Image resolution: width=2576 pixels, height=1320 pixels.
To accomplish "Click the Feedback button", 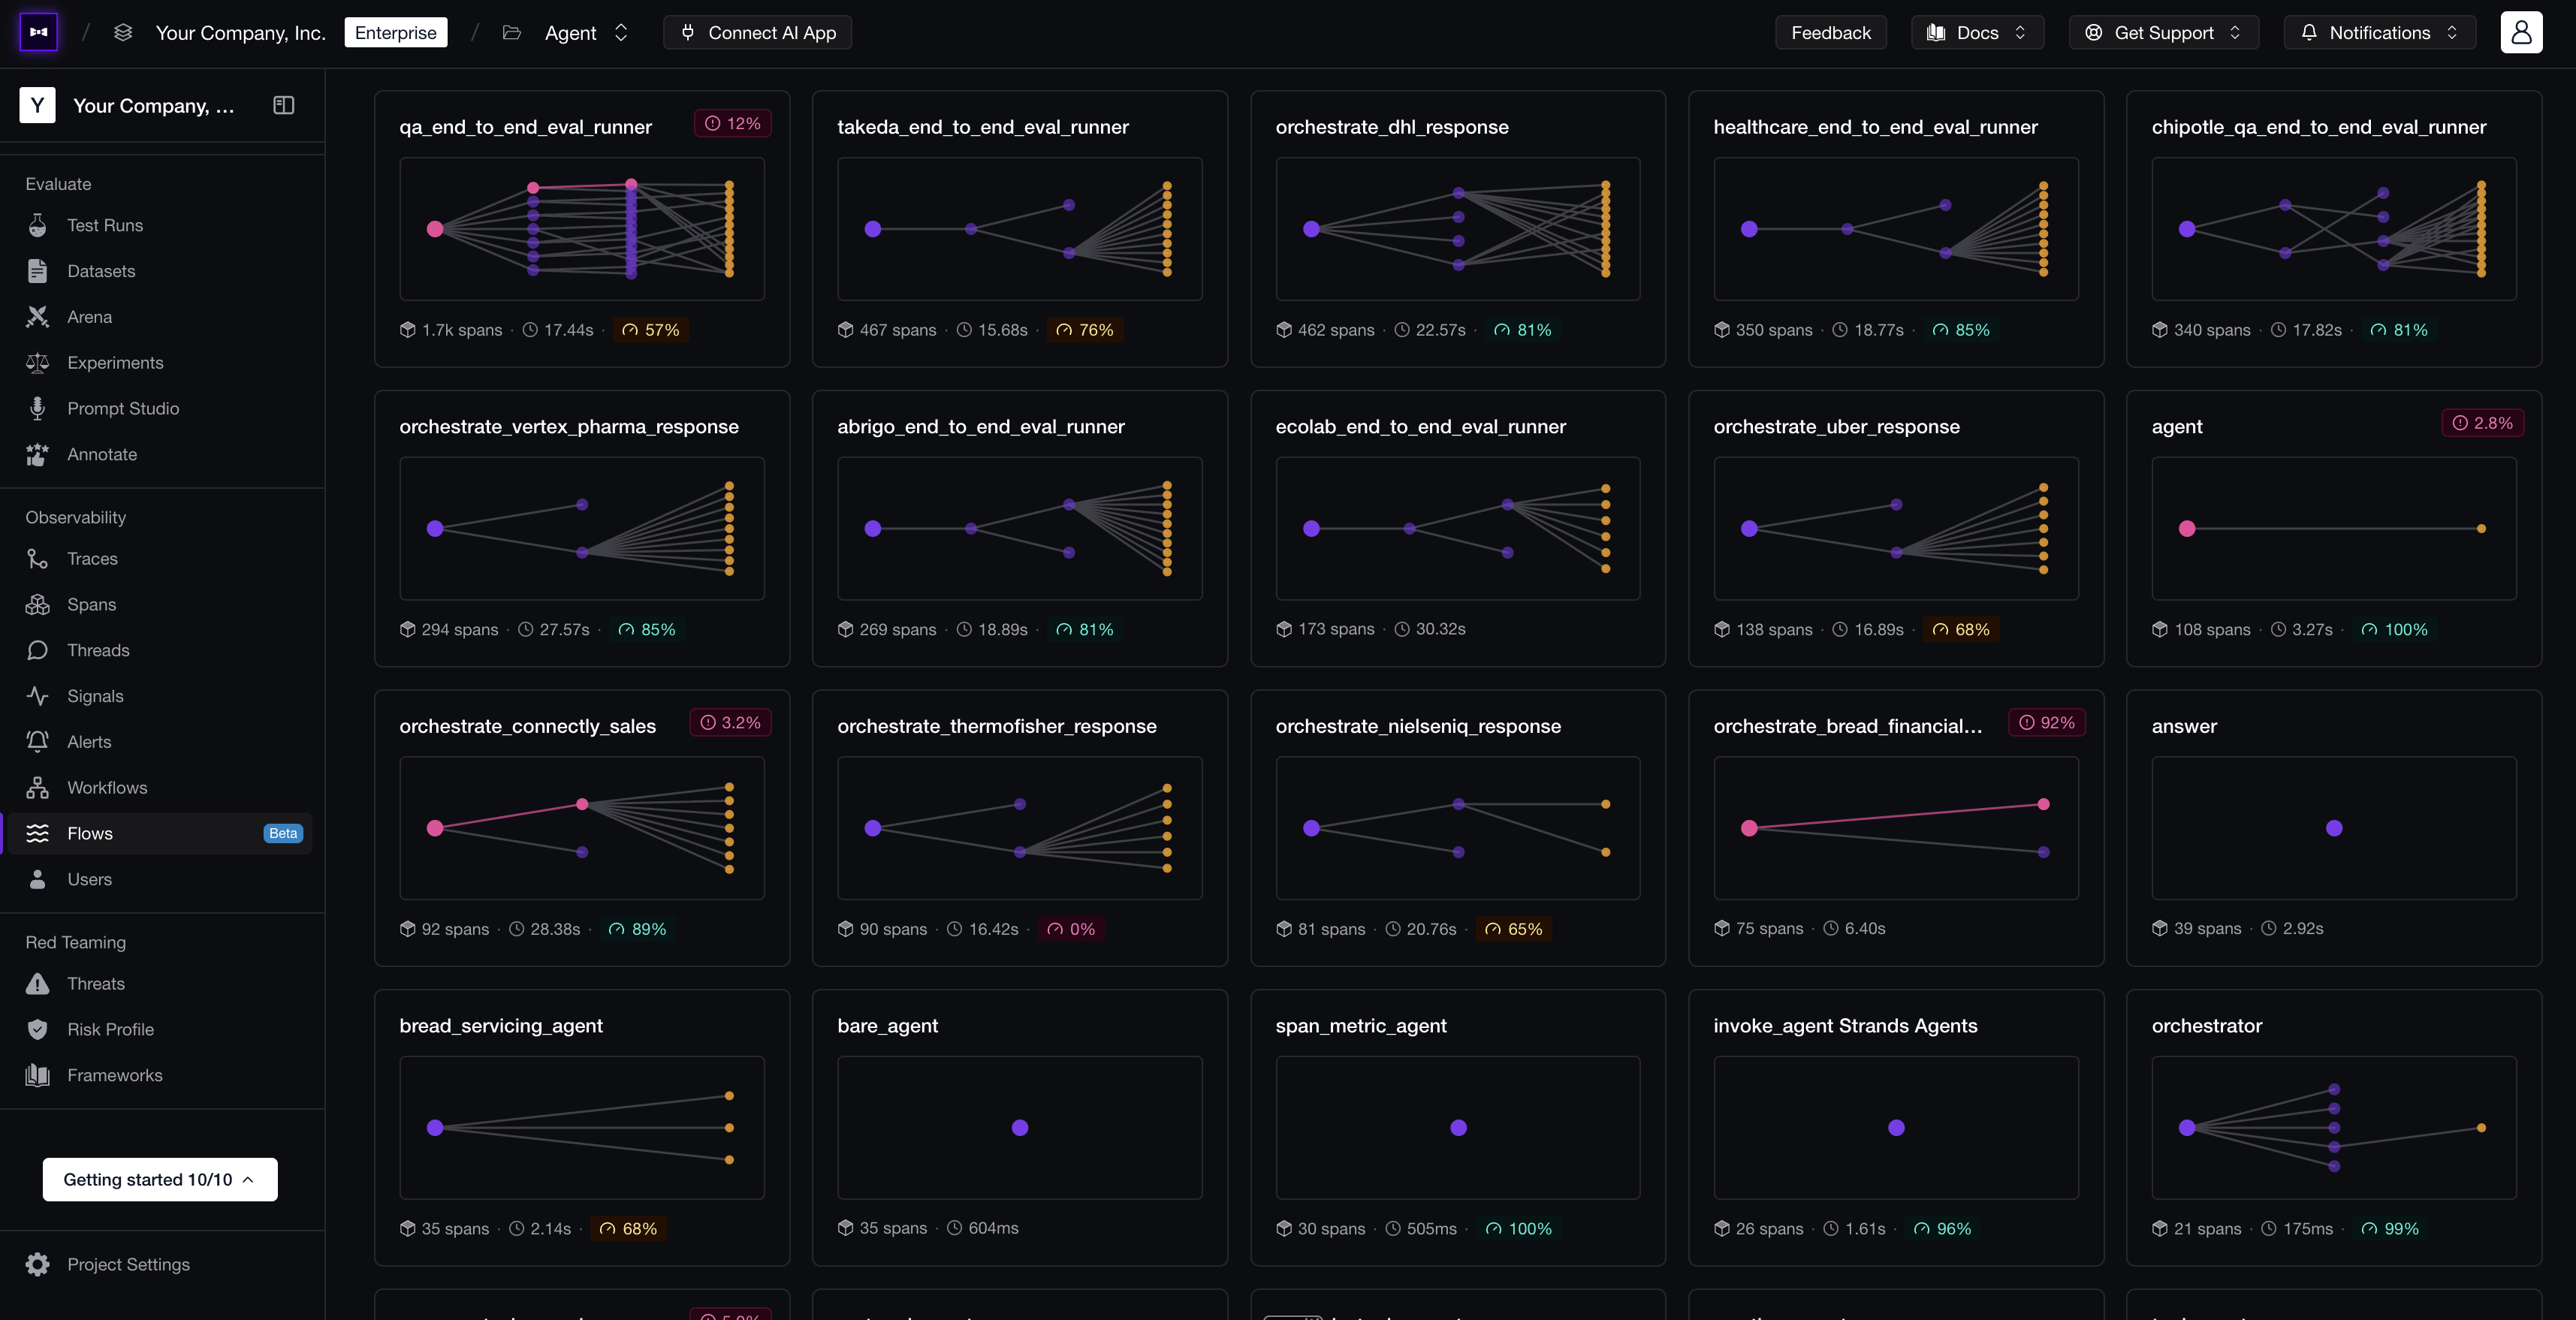I will pyautogui.click(x=1830, y=32).
